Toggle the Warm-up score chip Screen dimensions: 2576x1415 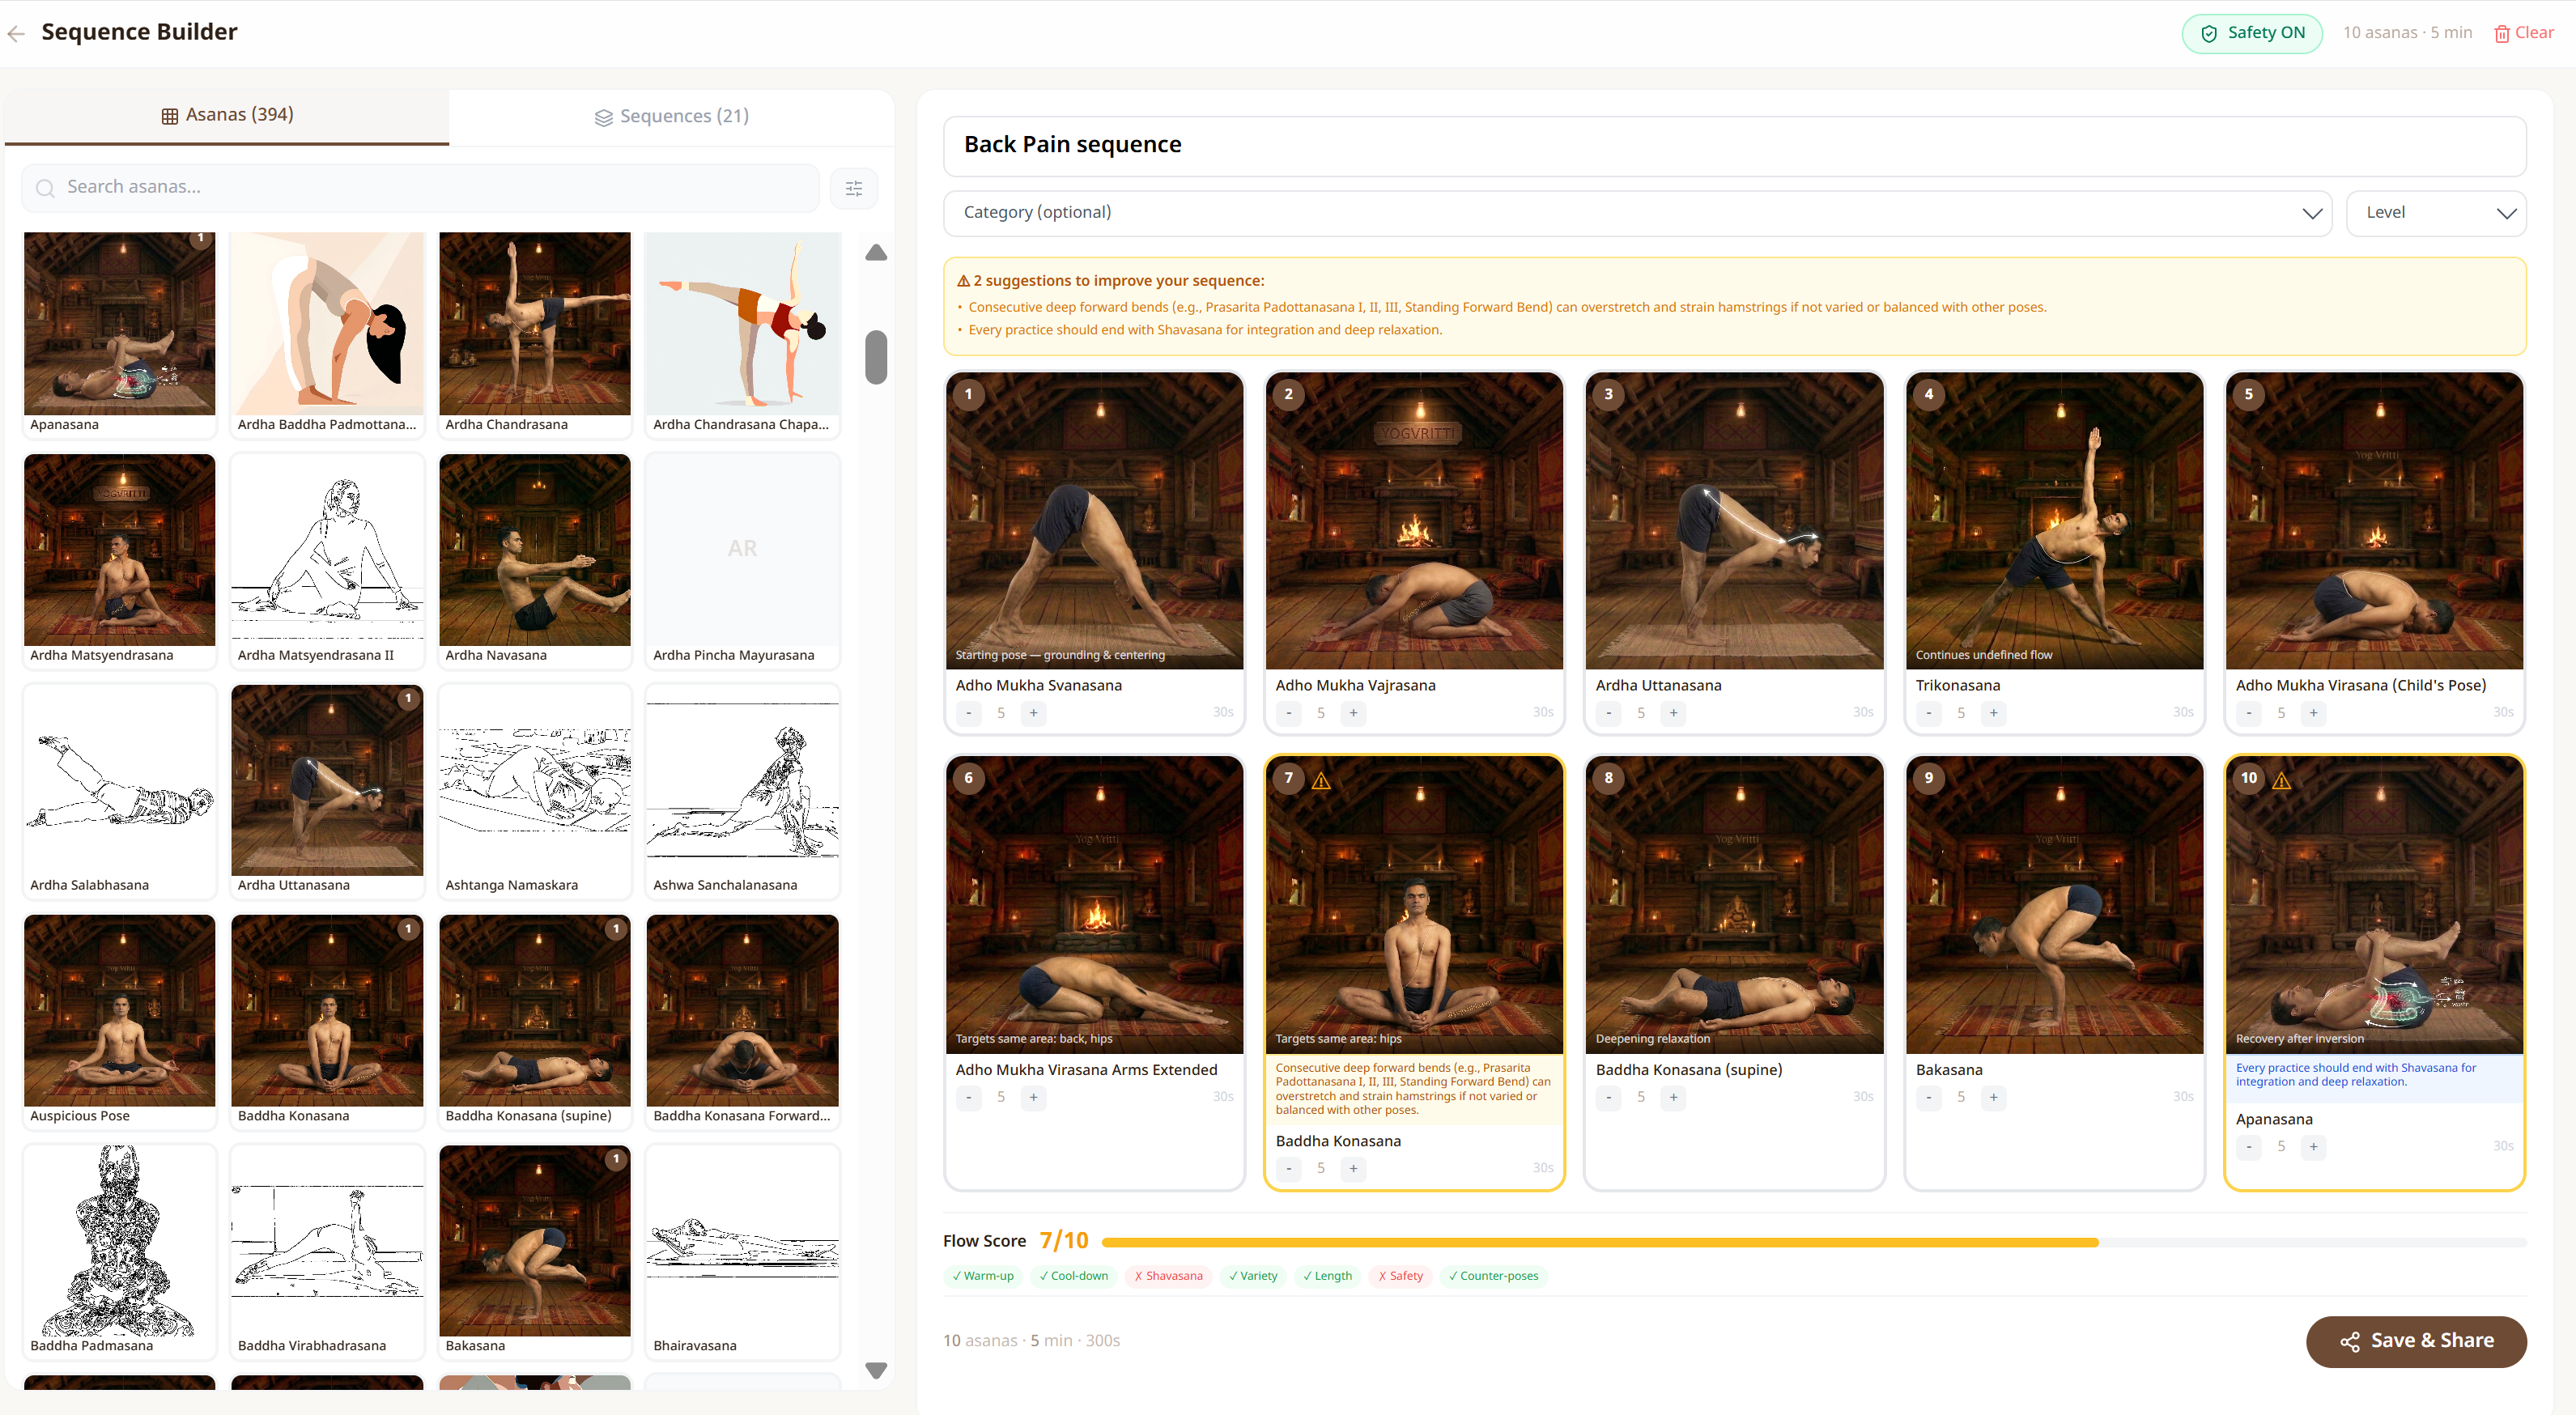click(x=982, y=1276)
